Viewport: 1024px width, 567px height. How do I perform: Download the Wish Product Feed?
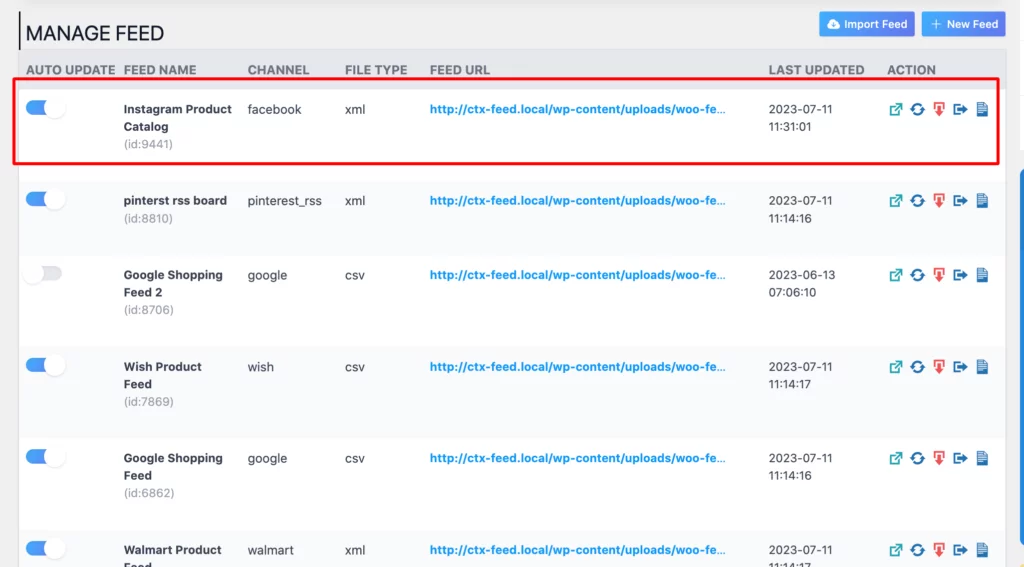click(x=939, y=366)
